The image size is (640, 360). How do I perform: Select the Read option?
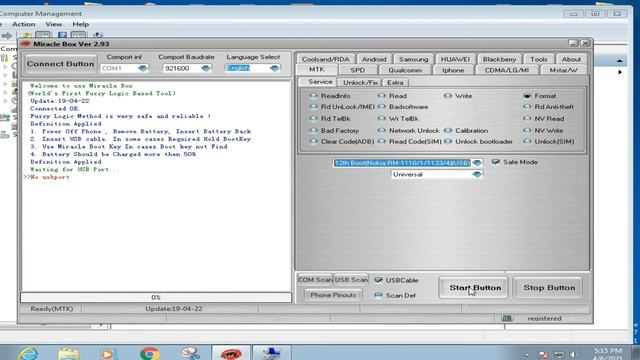(x=392, y=96)
